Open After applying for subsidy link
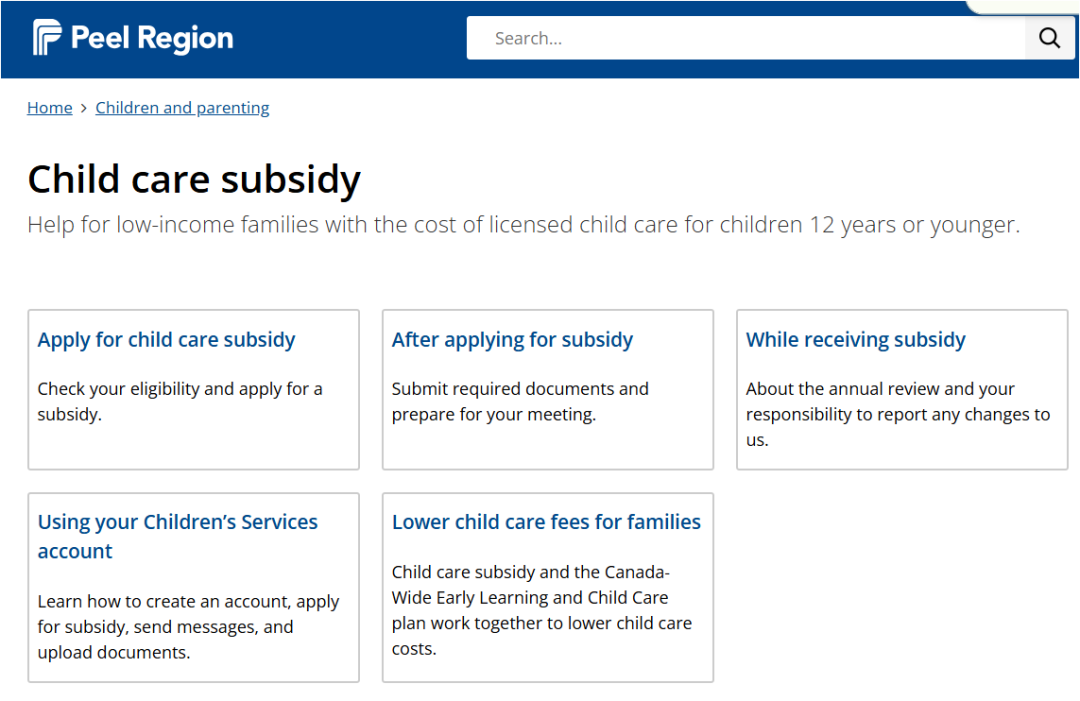Viewport: 1080px width, 701px height. click(512, 339)
